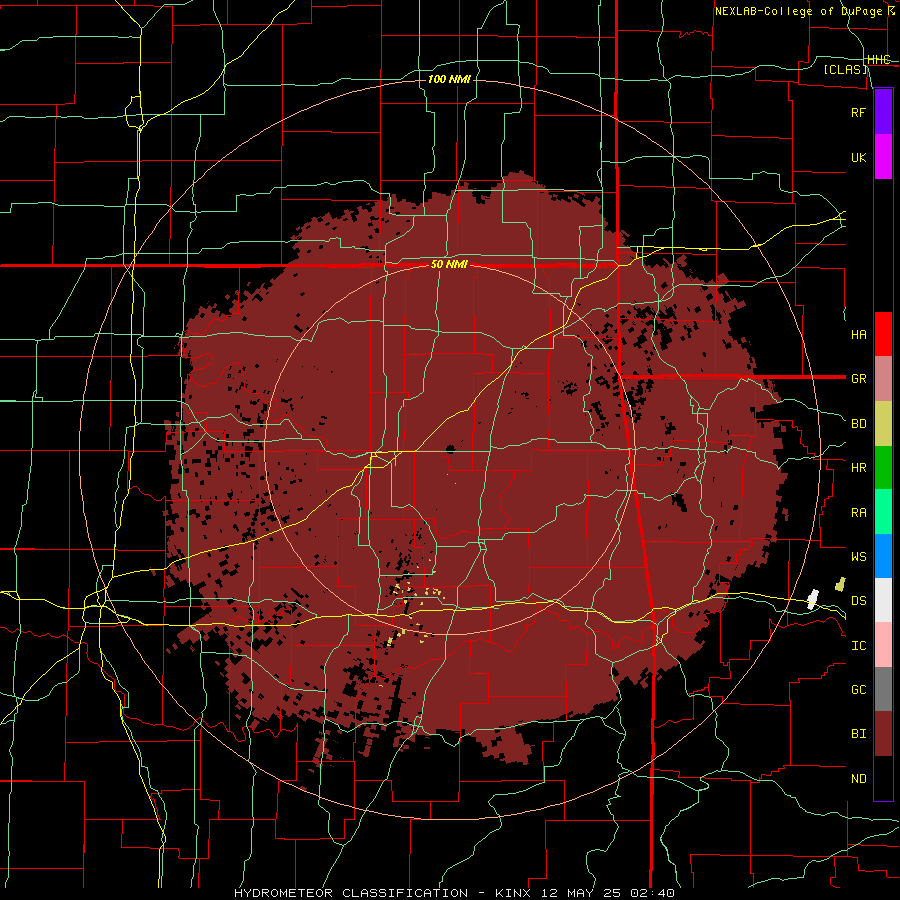Click the RA legend label
Image resolution: width=900 pixels, height=900 pixels.
858,513
